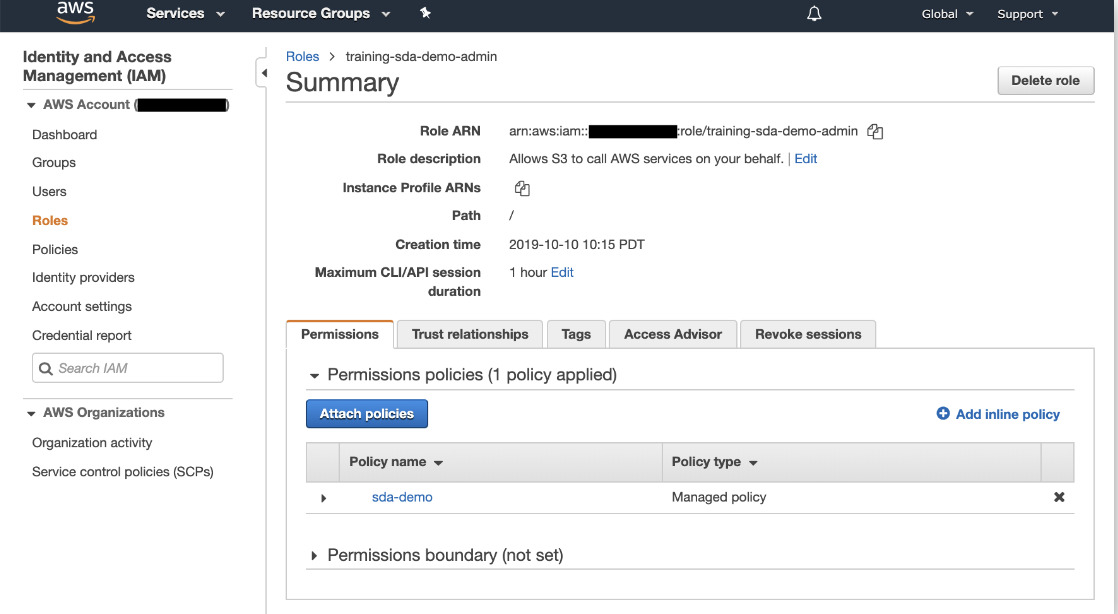Open the Services dropdown menu
Image resolution: width=1118 pixels, height=614 pixels.
coord(185,14)
